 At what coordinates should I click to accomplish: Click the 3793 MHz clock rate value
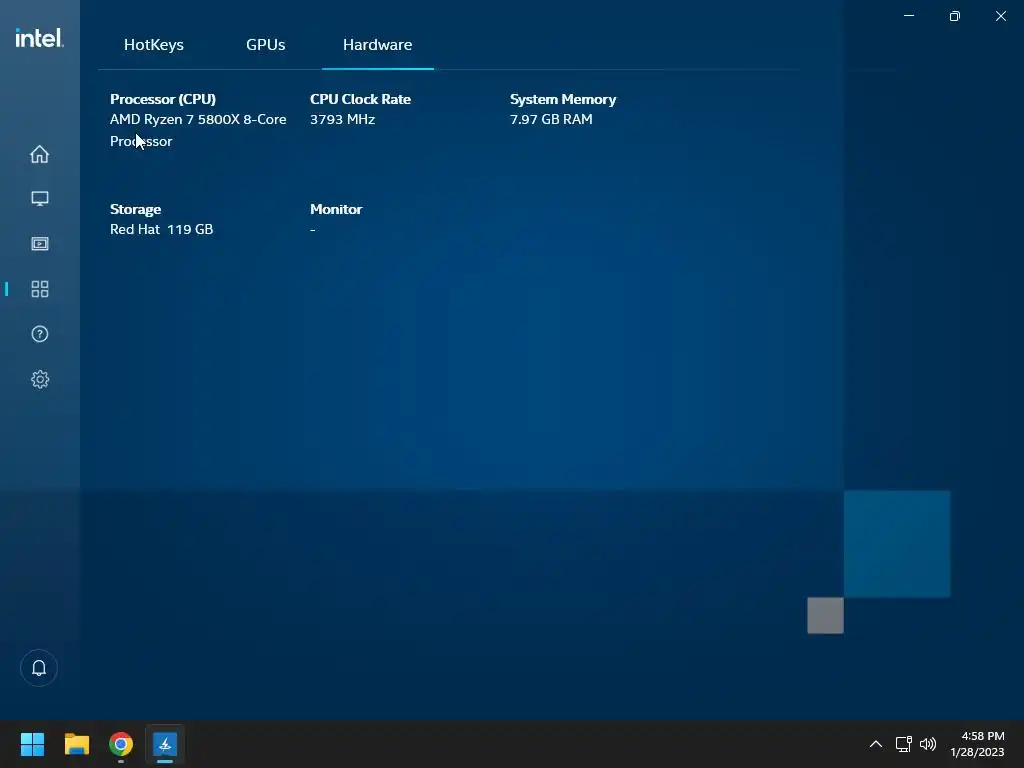(x=342, y=120)
